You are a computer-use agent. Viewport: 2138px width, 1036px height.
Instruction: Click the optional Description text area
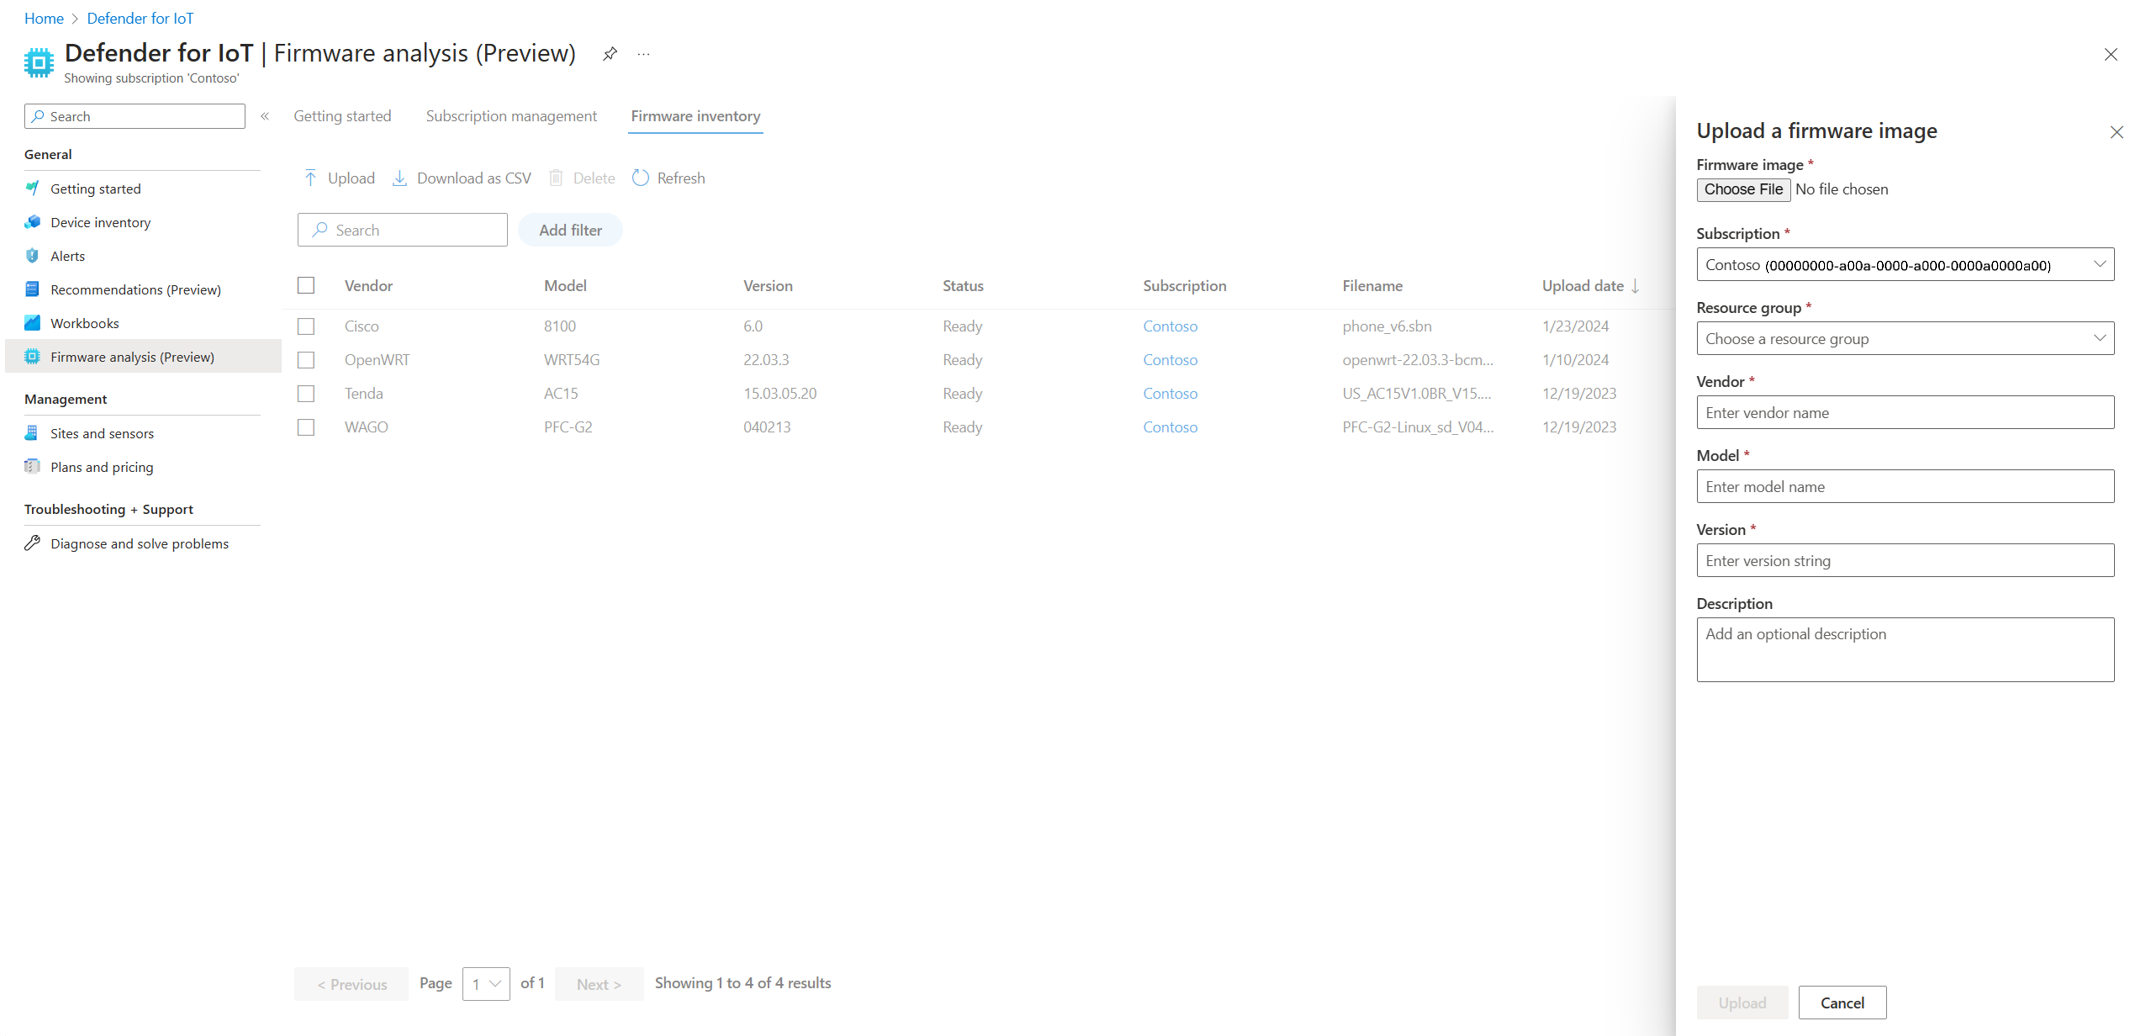pyautogui.click(x=1905, y=650)
